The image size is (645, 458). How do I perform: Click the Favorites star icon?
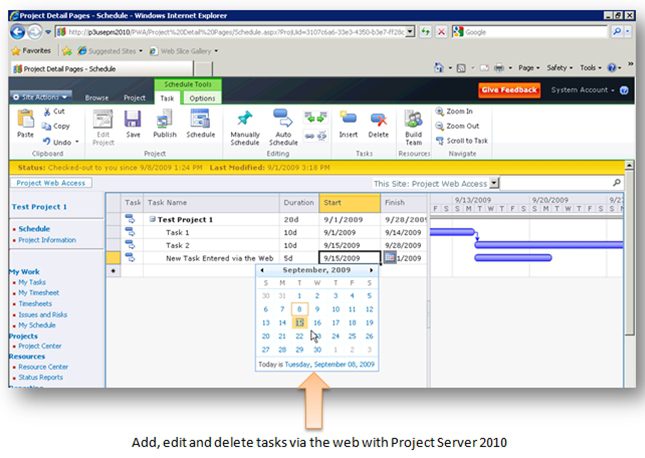pos(16,51)
